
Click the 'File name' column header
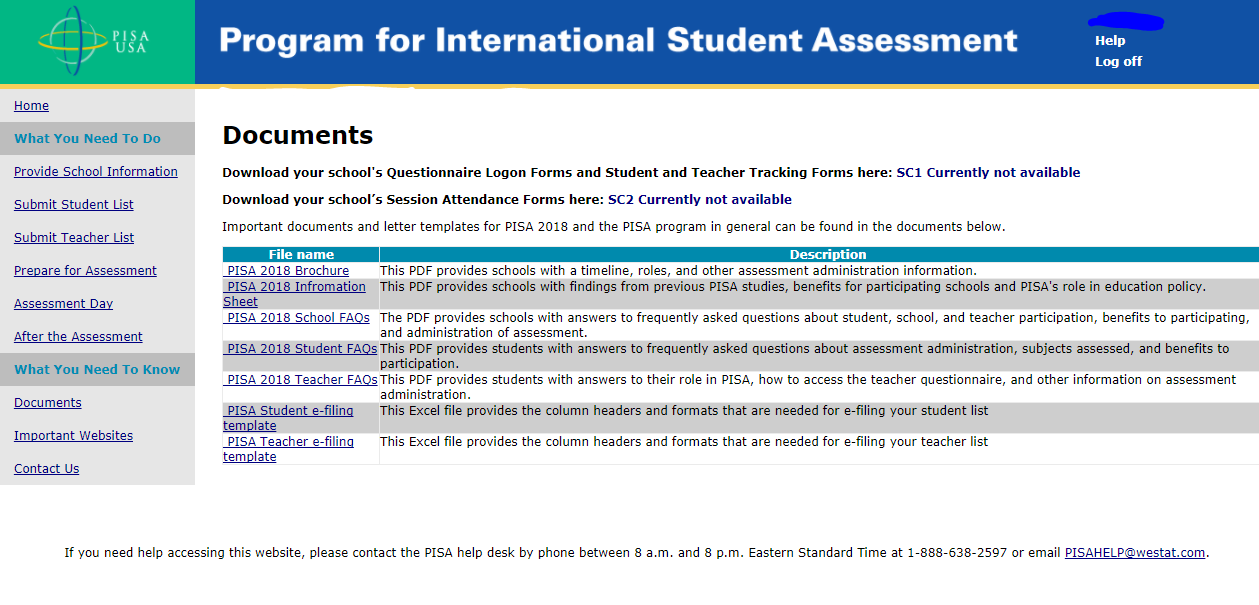[x=301, y=255]
